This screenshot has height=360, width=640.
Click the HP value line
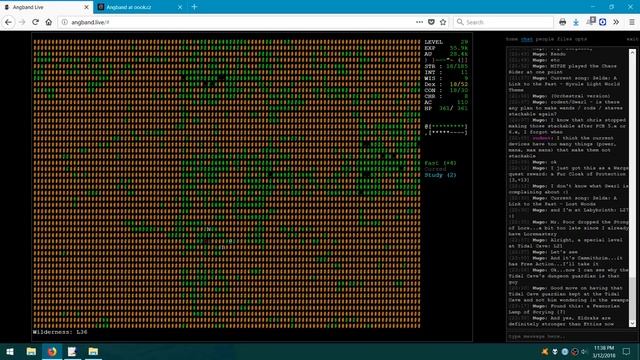pyautogui.click(x=446, y=108)
